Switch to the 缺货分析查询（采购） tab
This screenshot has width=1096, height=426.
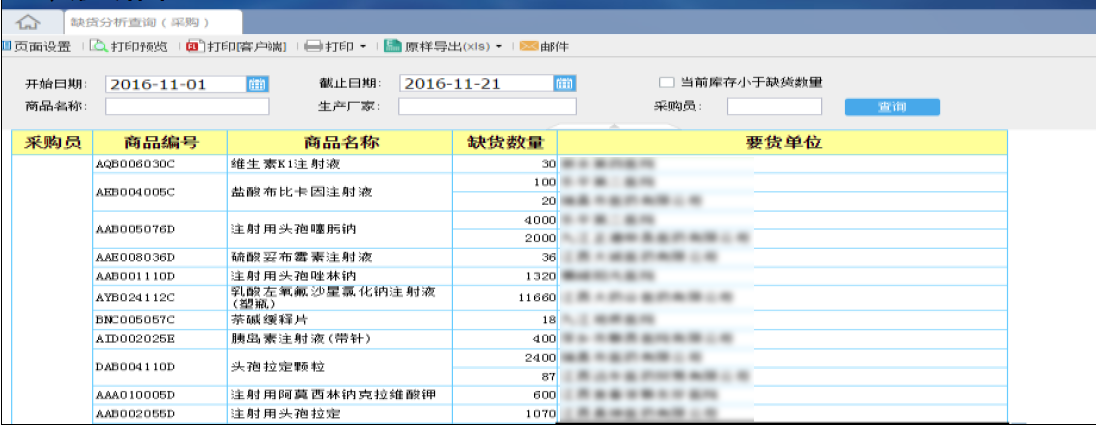click(153, 22)
